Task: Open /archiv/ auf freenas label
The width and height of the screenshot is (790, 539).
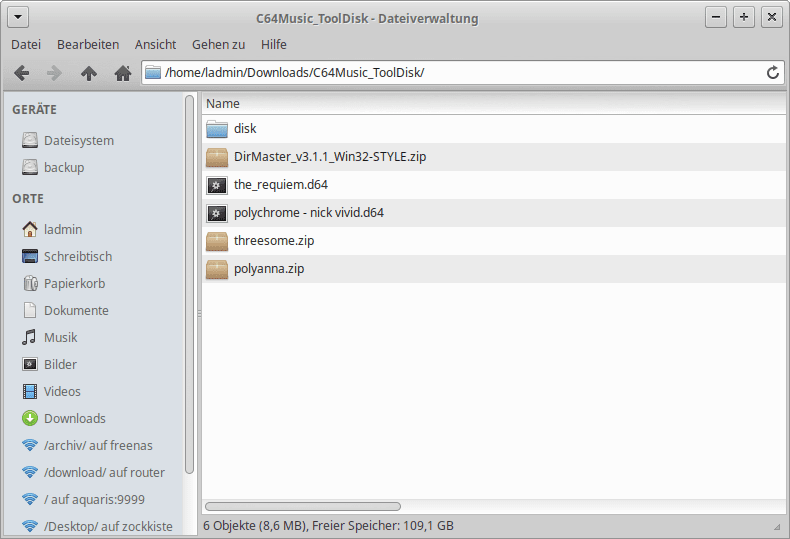Action: 98,446
